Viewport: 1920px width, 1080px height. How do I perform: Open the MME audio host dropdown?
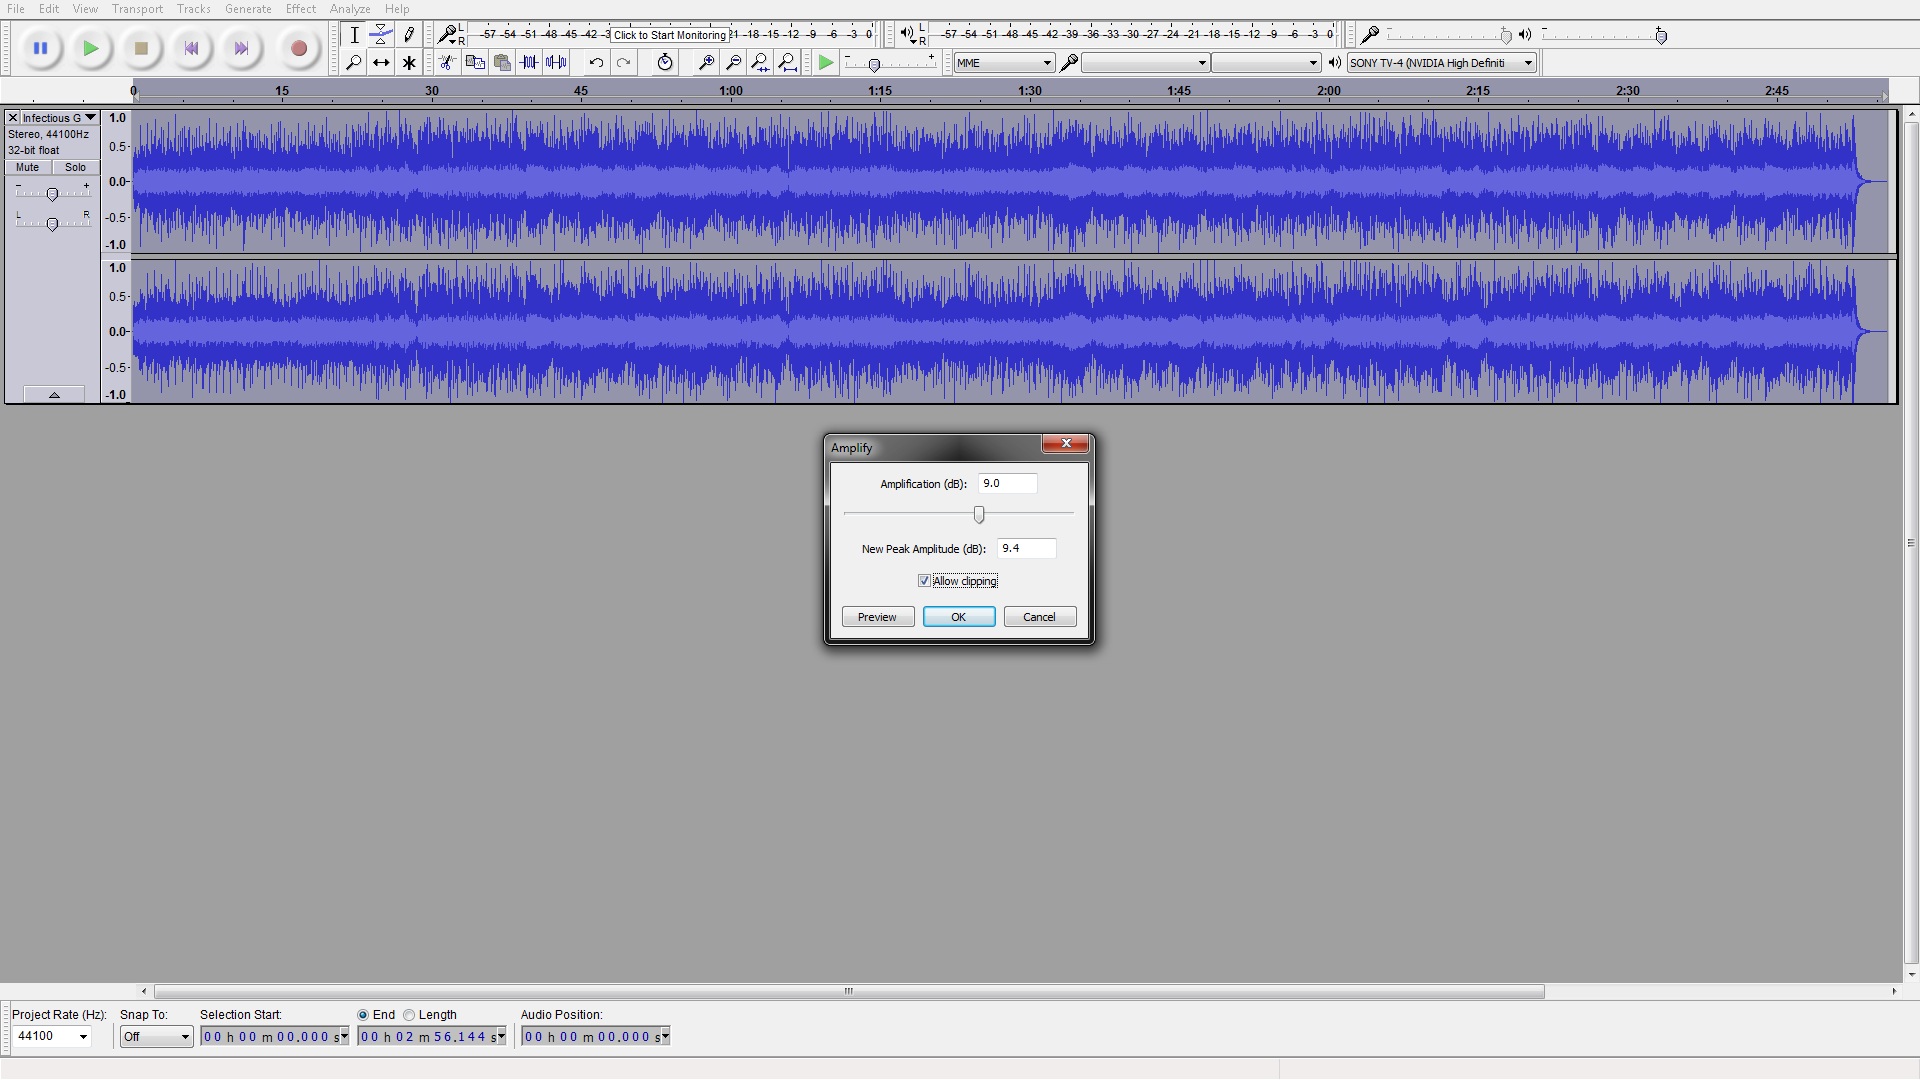[x=1004, y=63]
